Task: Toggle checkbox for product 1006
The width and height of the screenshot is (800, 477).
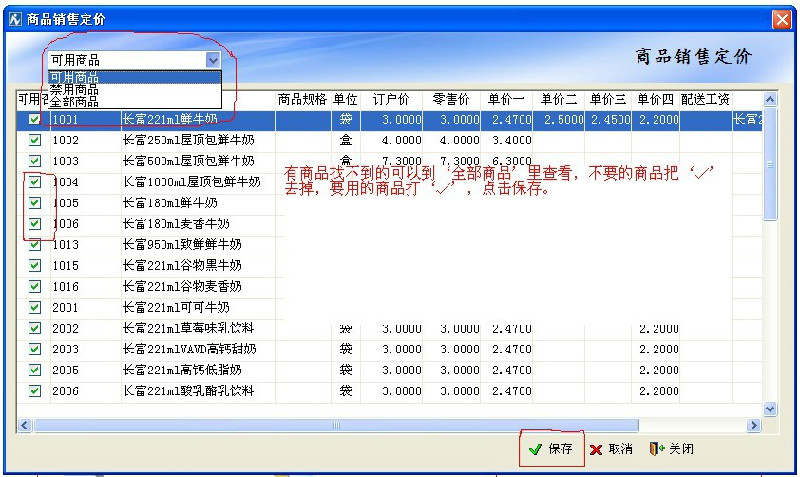Action: click(34, 223)
